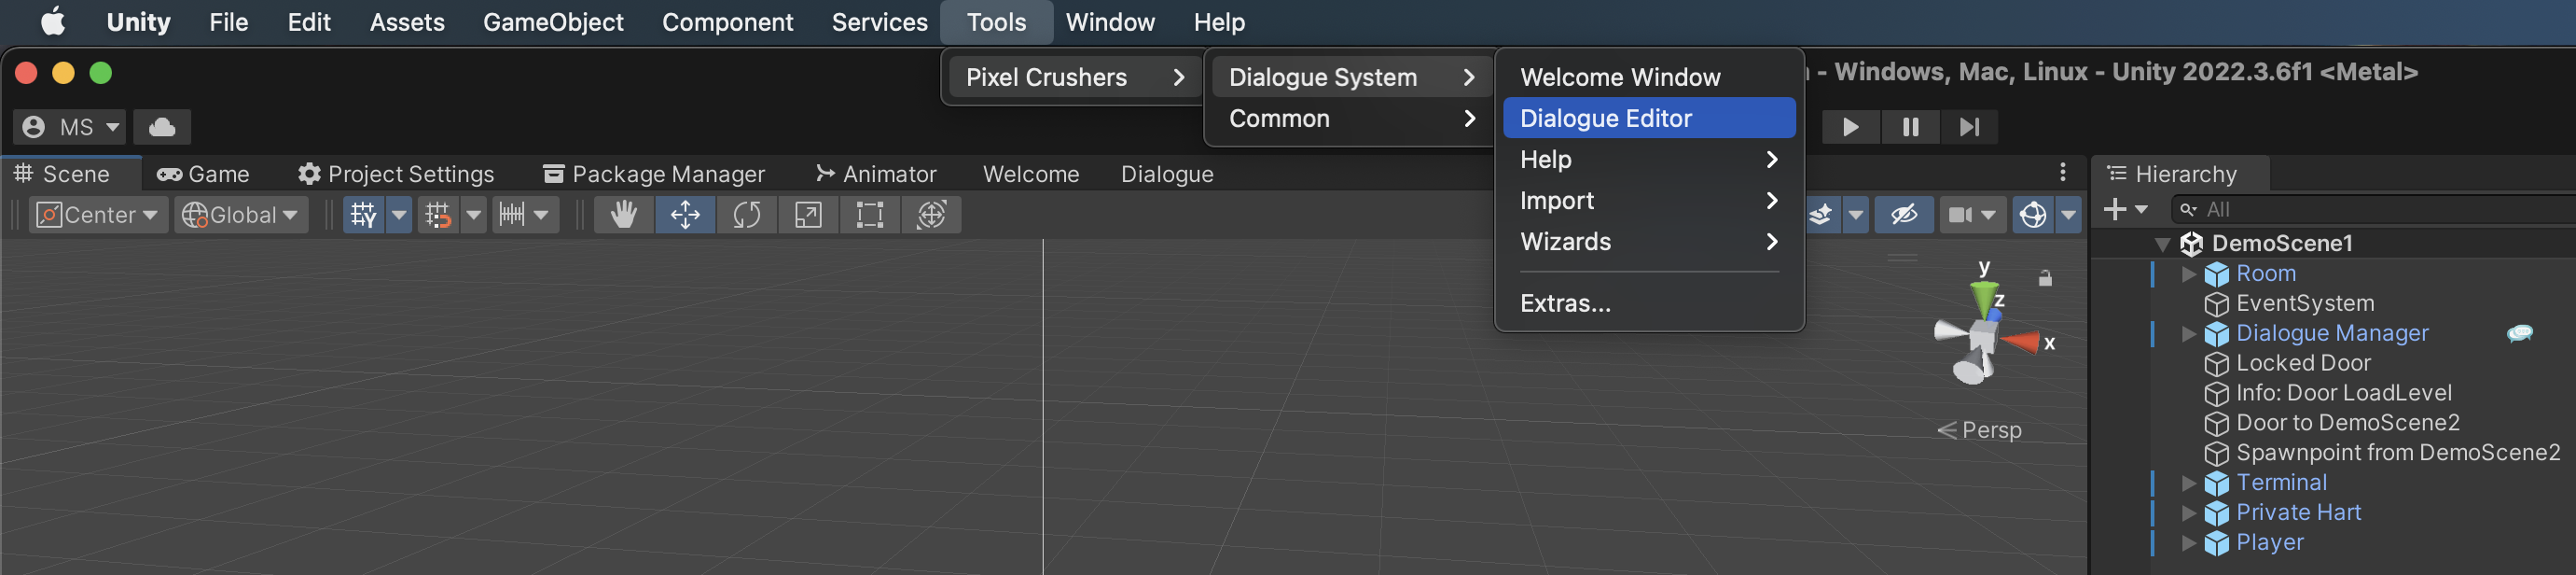
Task: Select the Rect transform tool
Action: pyautogui.click(x=870, y=215)
